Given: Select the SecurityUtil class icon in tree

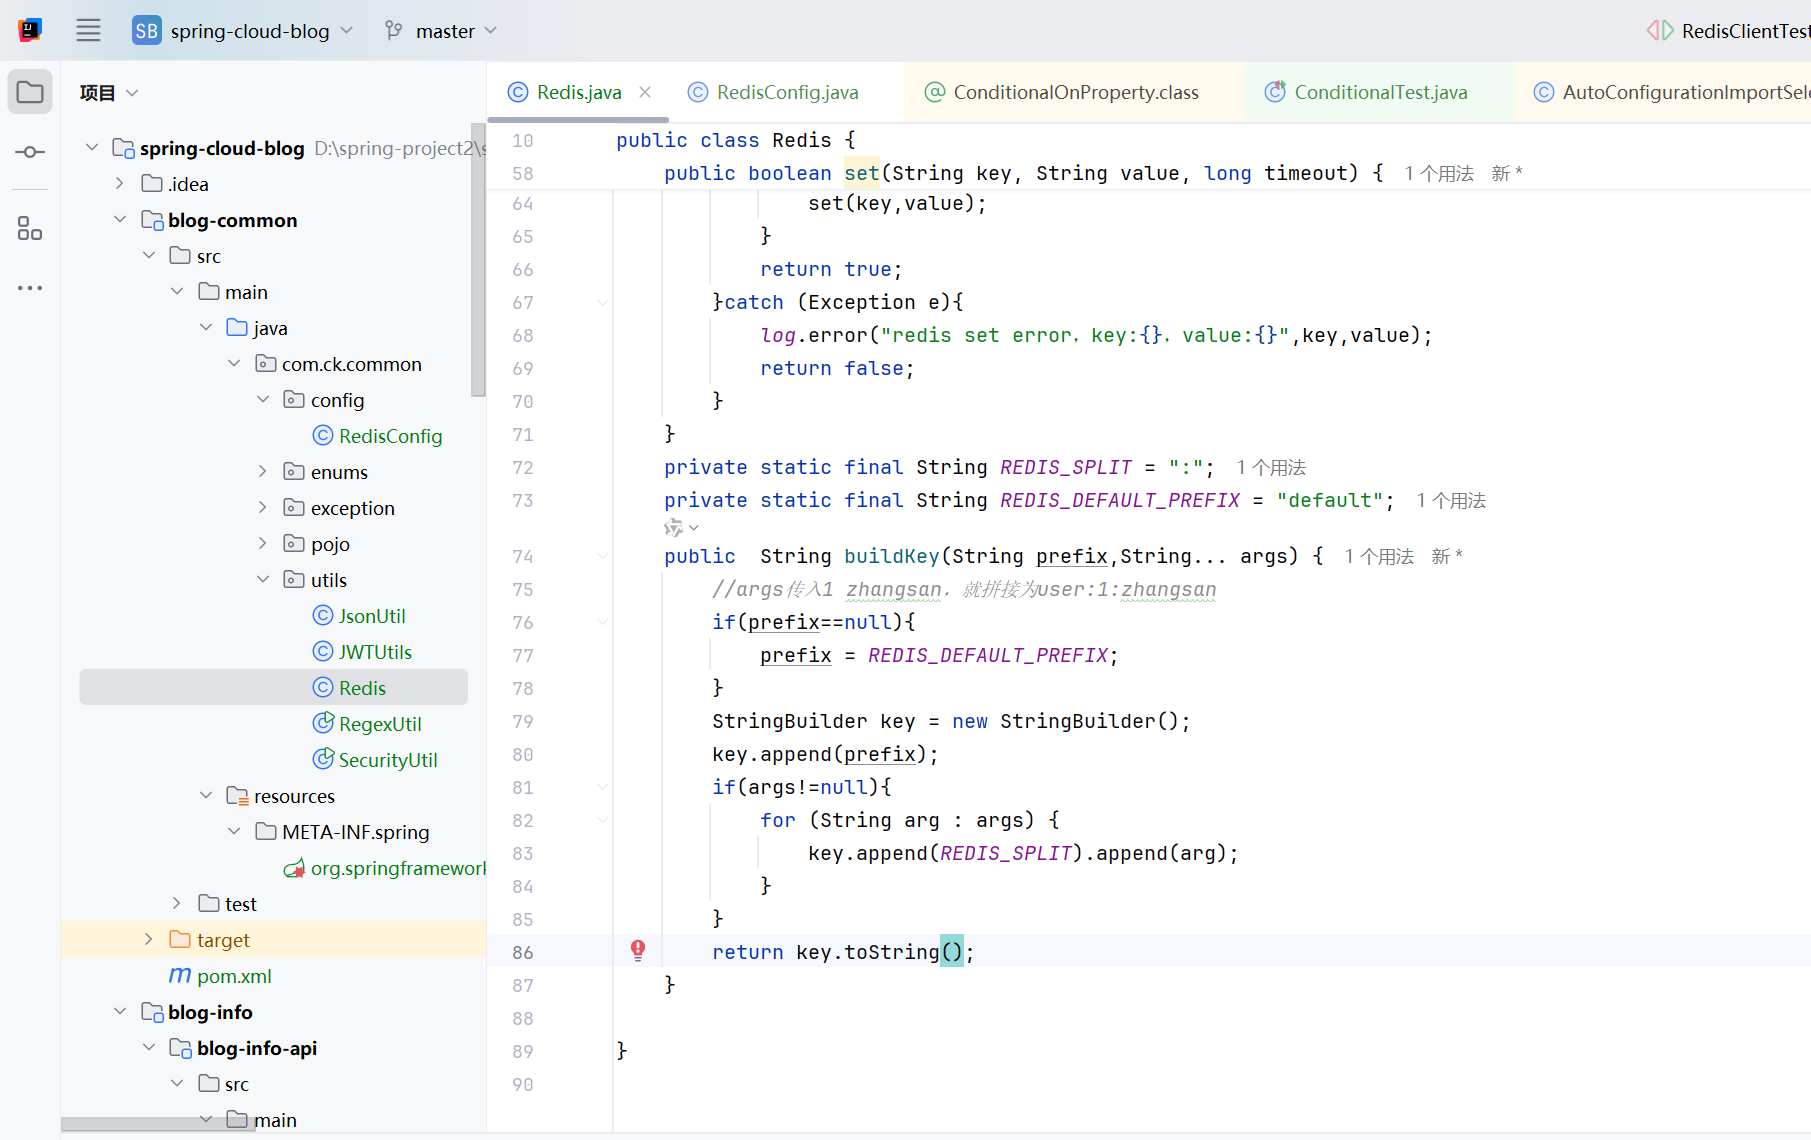Looking at the screenshot, I should 322,759.
